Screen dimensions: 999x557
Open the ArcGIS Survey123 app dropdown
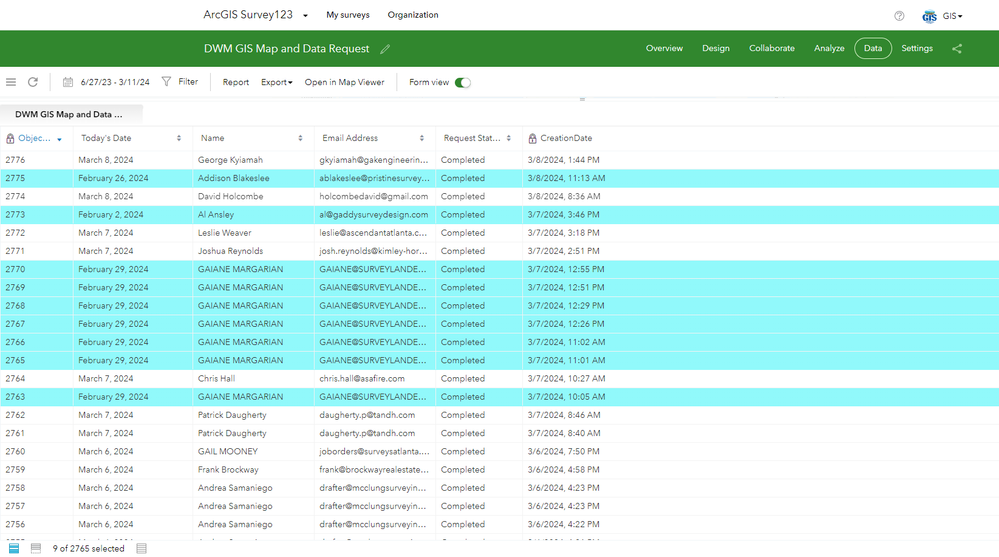coord(305,16)
